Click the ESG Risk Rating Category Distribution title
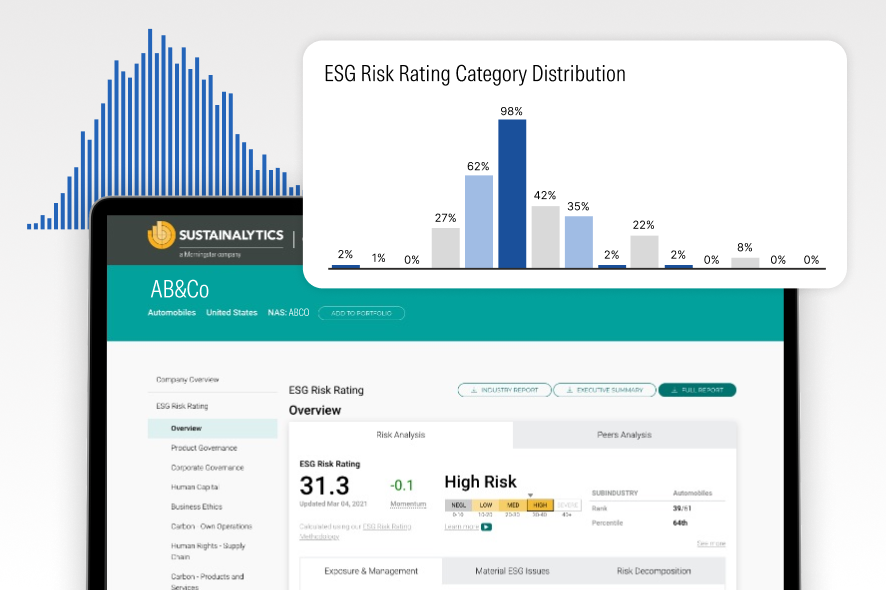 [475, 74]
